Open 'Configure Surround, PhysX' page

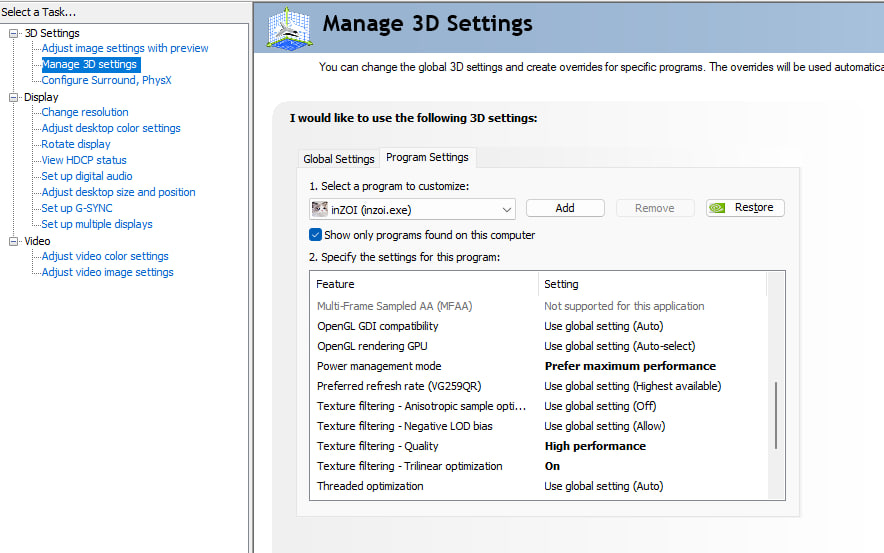106,80
